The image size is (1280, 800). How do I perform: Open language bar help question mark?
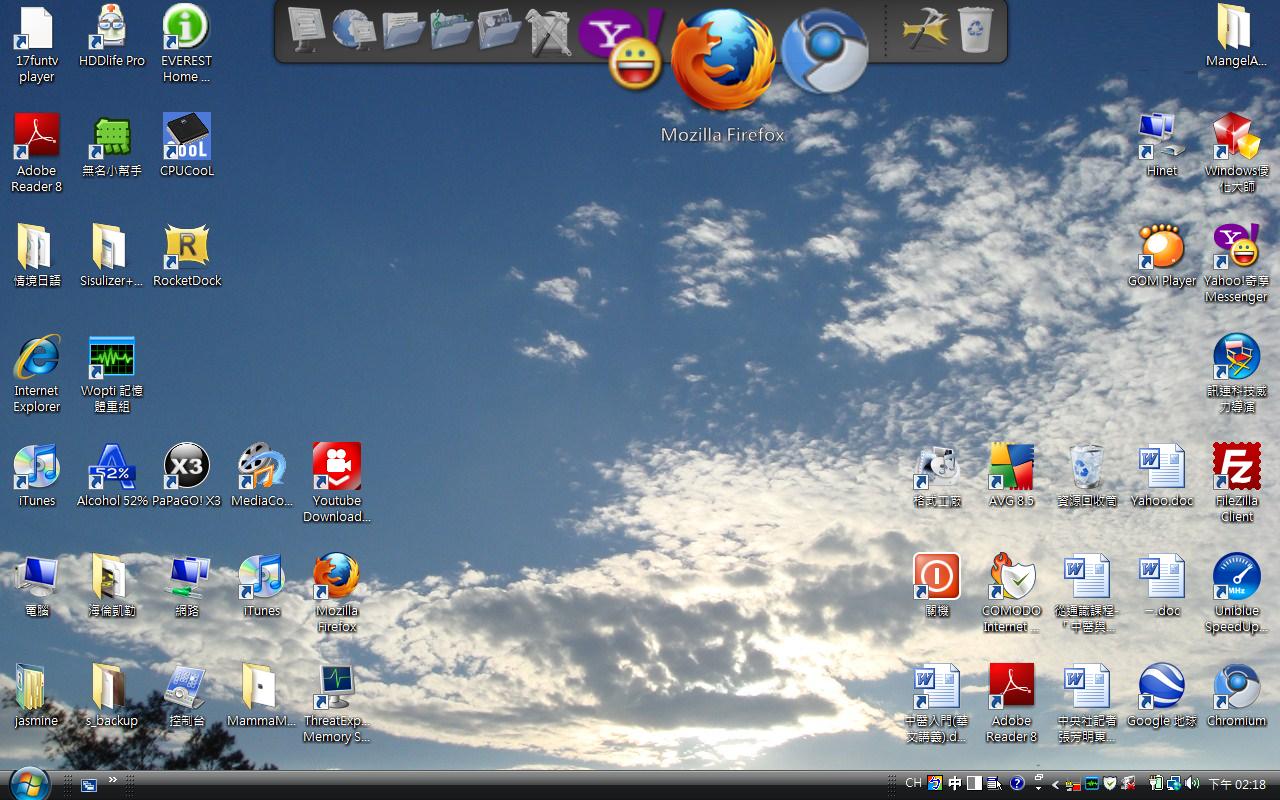(1017, 784)
